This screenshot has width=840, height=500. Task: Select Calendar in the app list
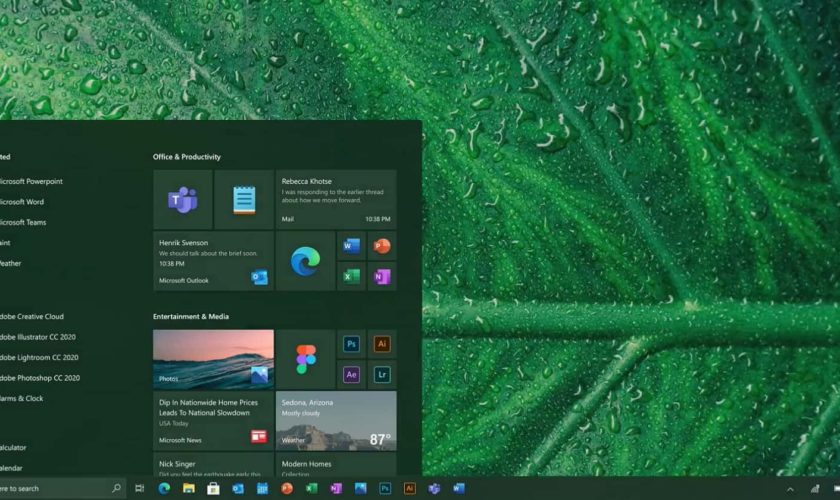(11, 468)
